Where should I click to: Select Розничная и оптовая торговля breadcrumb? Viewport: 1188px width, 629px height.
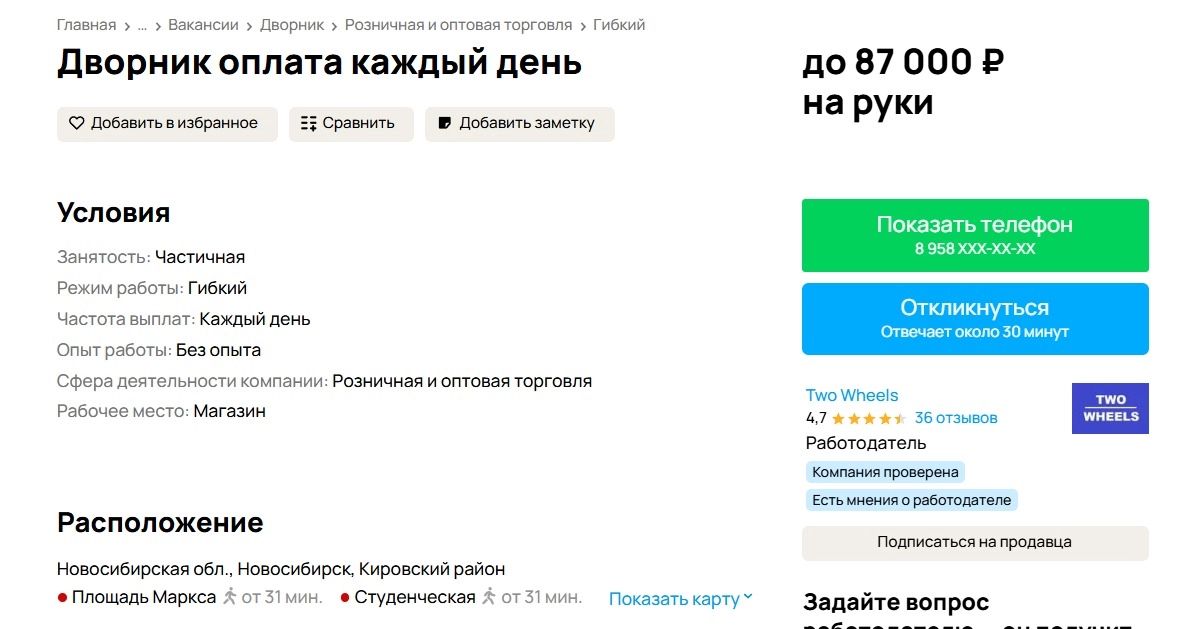coord(458,25)
